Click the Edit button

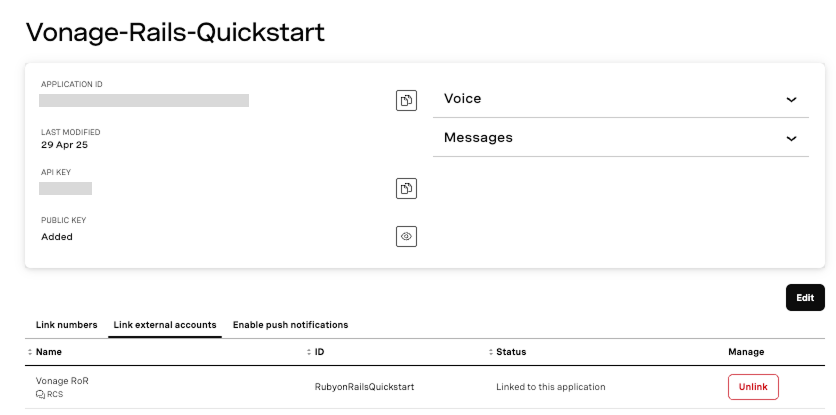[x=805, y=298]
